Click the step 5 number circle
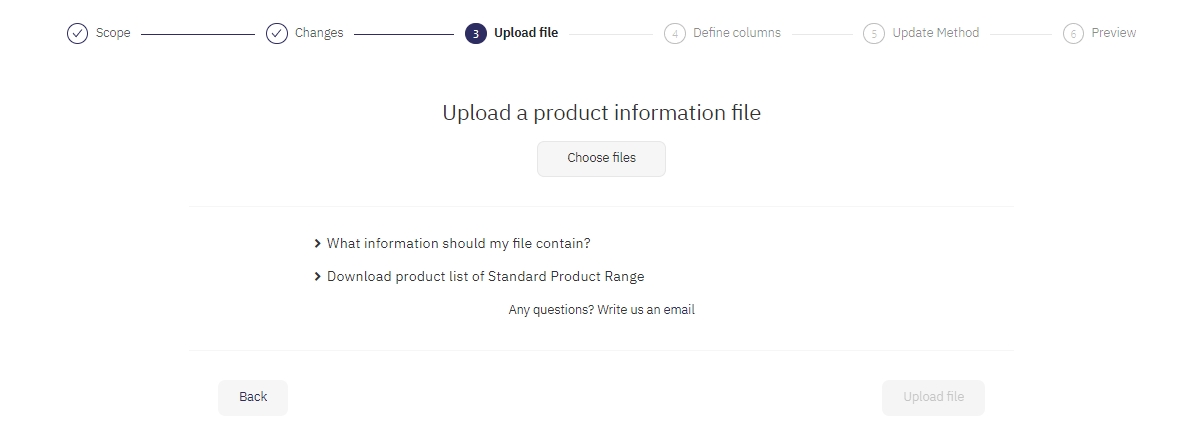 pyautogui.click(x=874, y=34)
